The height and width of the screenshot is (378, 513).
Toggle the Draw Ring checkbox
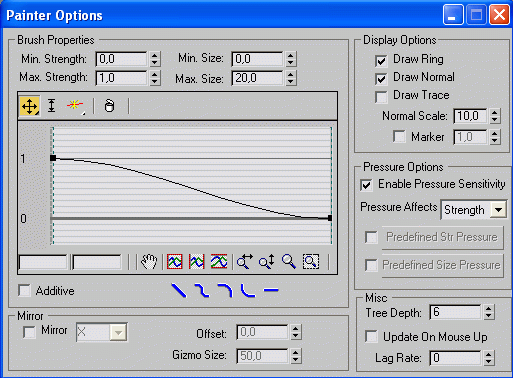[x=381, y=61]
